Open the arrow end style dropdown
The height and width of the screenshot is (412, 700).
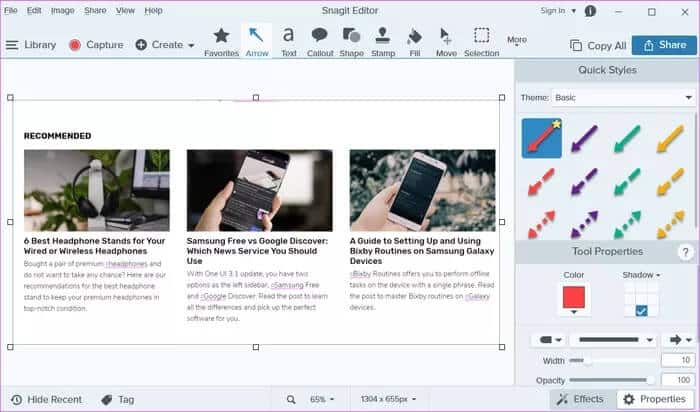click(x=680, y=340)
